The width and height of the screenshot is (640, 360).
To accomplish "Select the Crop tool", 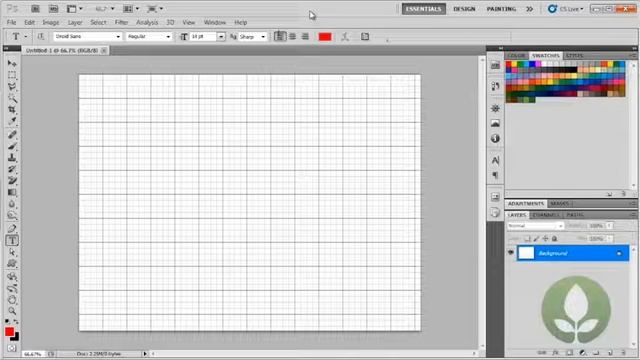I will coord(12,109).
